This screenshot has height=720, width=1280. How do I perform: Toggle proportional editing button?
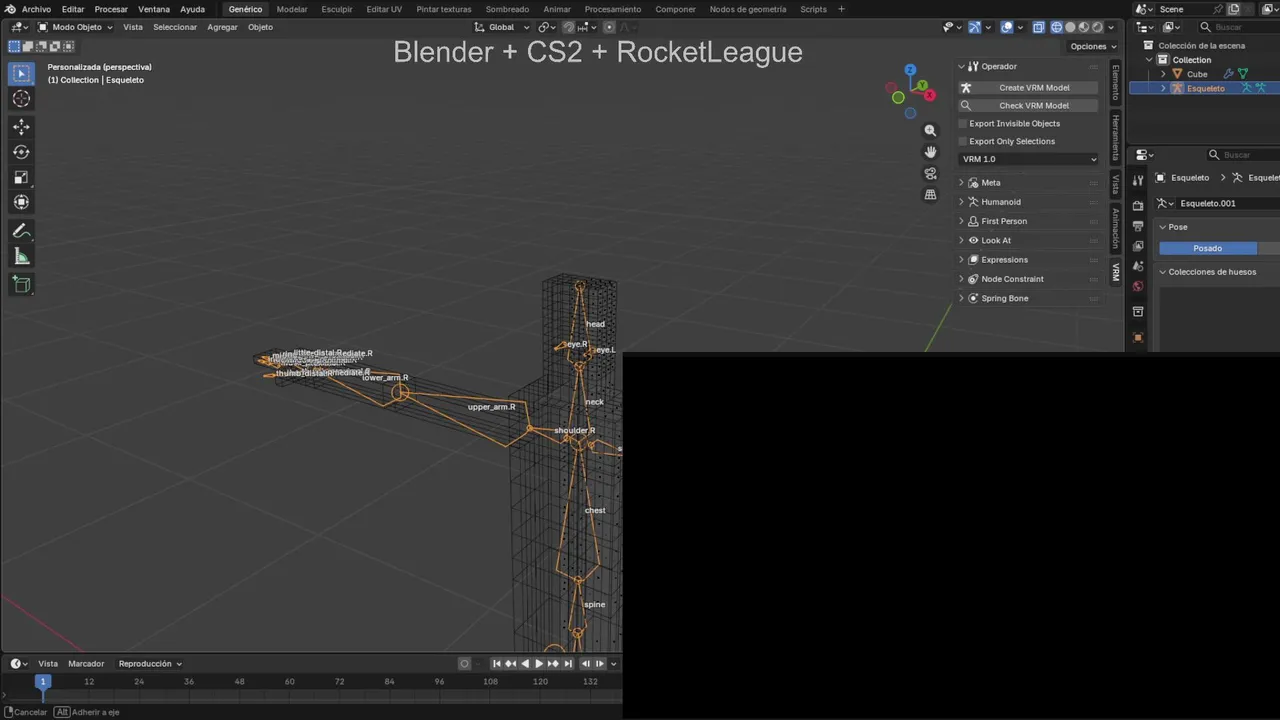coord(609,27)
